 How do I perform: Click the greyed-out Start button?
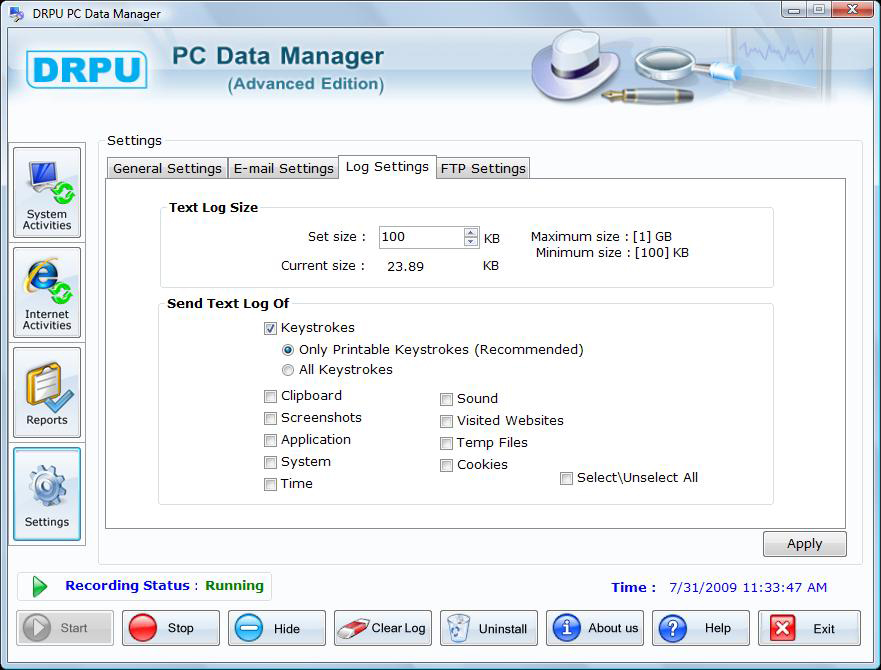tap(65, 628)
